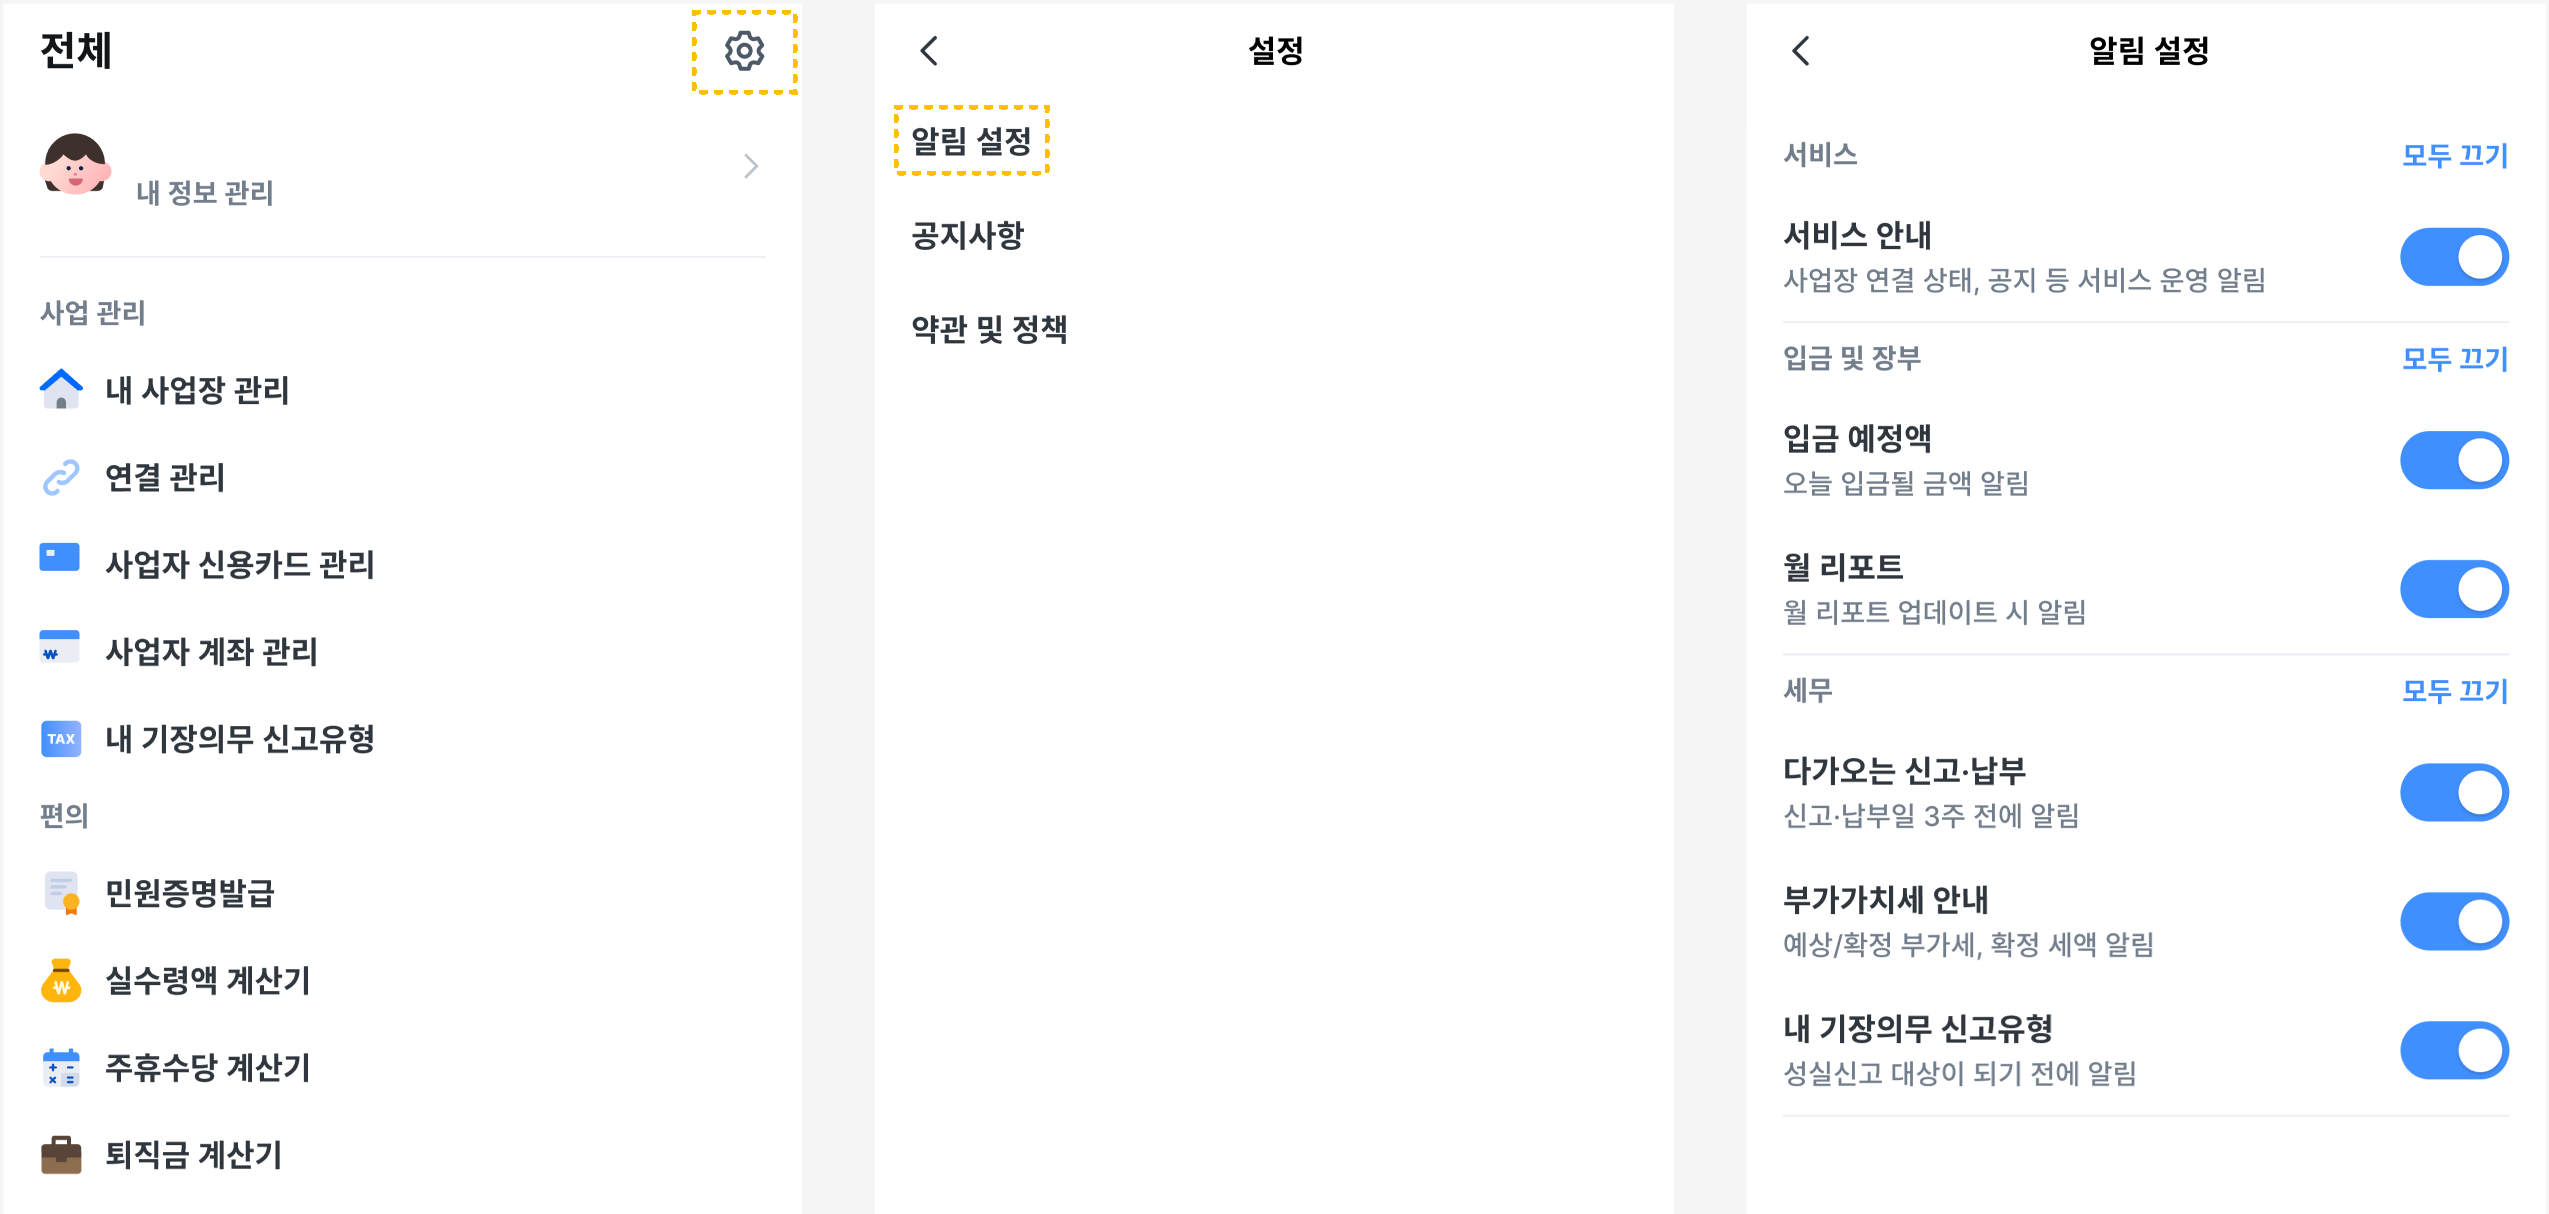Toggle the 입금 예정액 alert switch
This screenshot has width=2549, height=1214.
click(2454, 460)
